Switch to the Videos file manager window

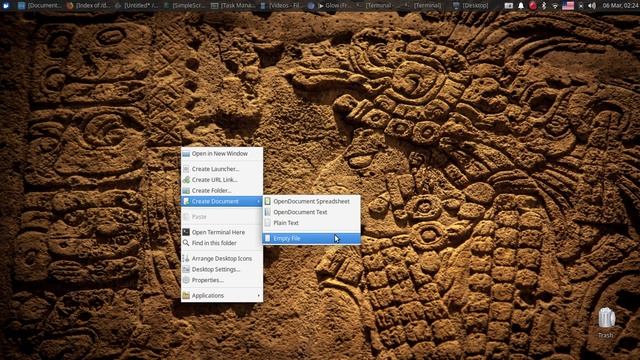click(282, 6)
